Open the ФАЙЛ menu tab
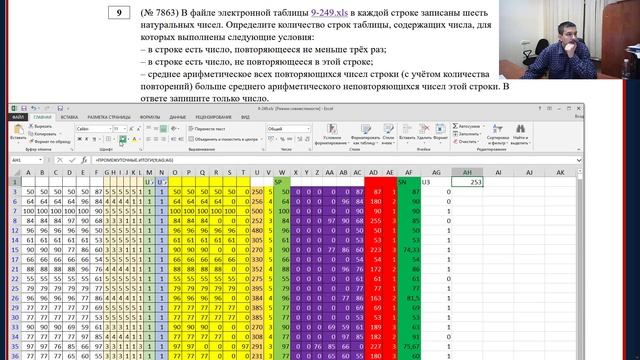 click(17, 117)
